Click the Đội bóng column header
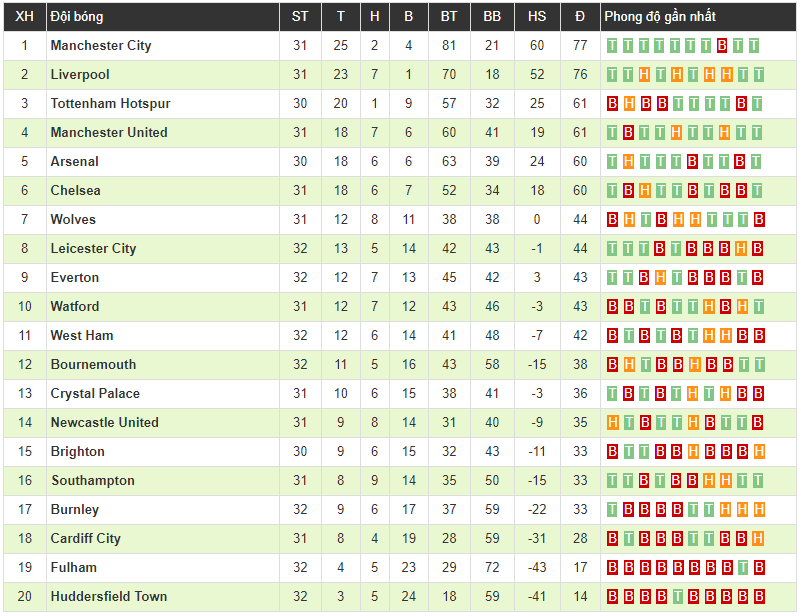This screenshot has height=616, width=801. point(77,17)
